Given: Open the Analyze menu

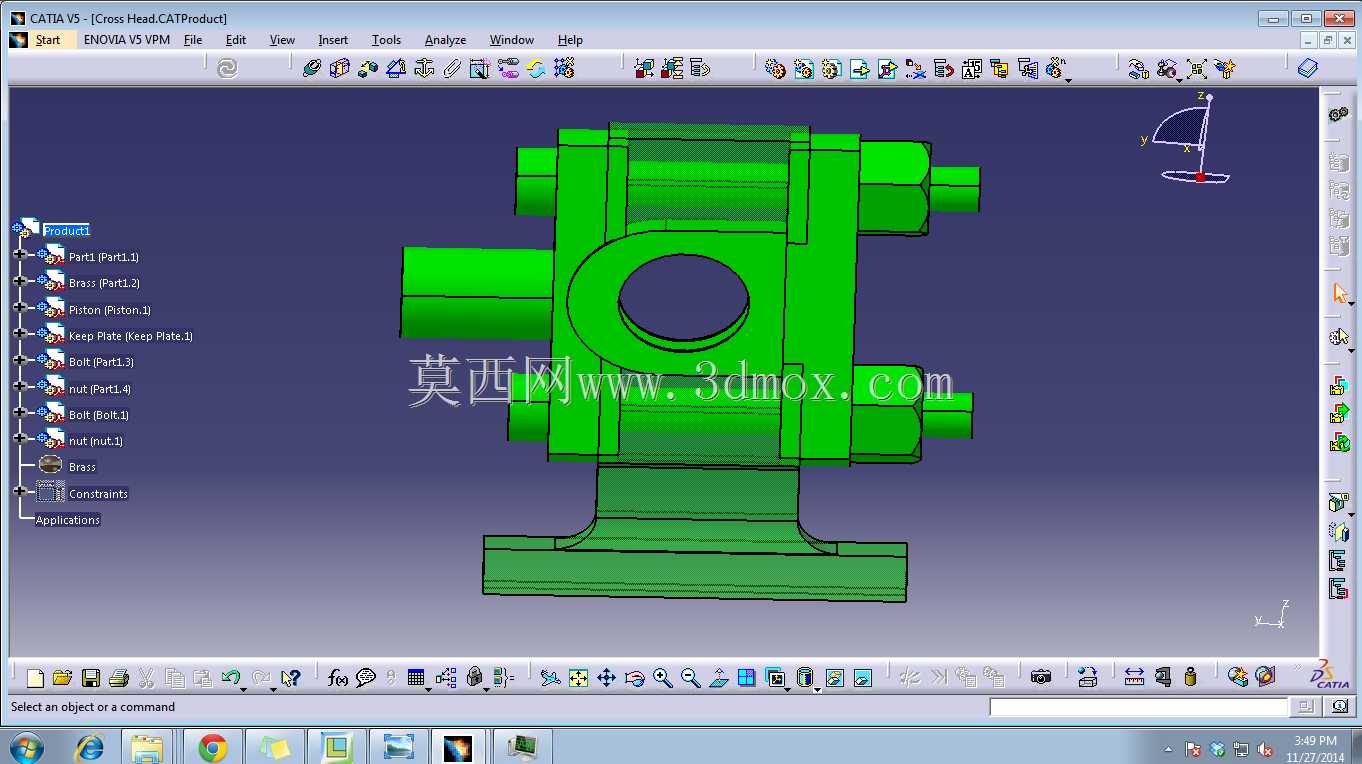Looking at the screenshot, I should pos(445,40).
